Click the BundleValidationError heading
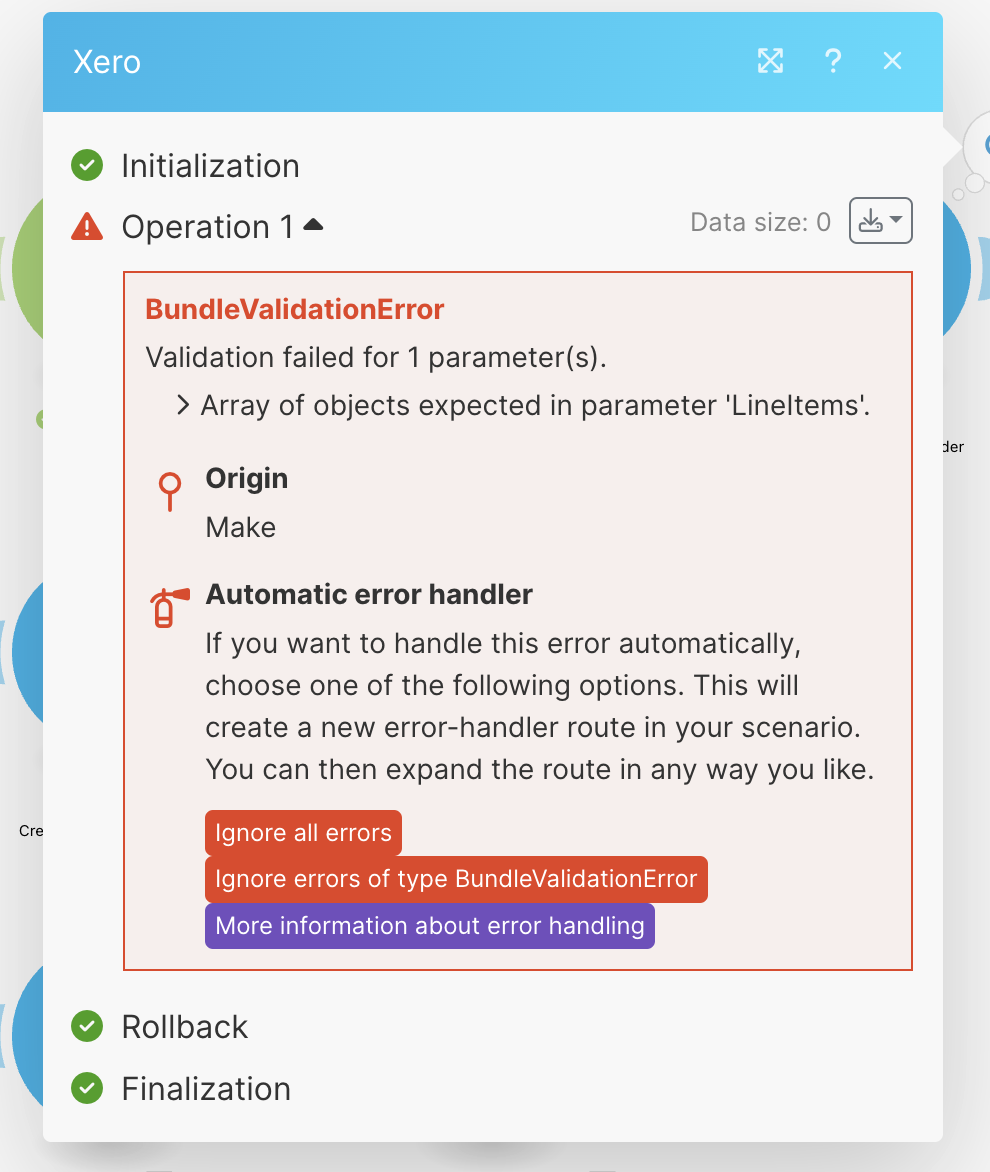 pos(295,309)
